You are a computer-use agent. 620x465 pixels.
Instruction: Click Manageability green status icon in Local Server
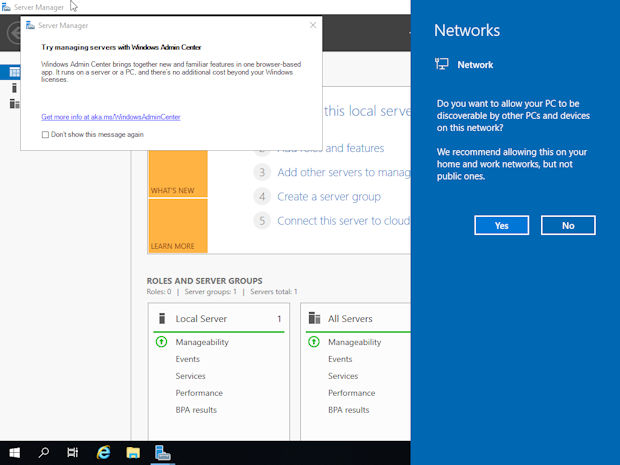click(161, 342)
